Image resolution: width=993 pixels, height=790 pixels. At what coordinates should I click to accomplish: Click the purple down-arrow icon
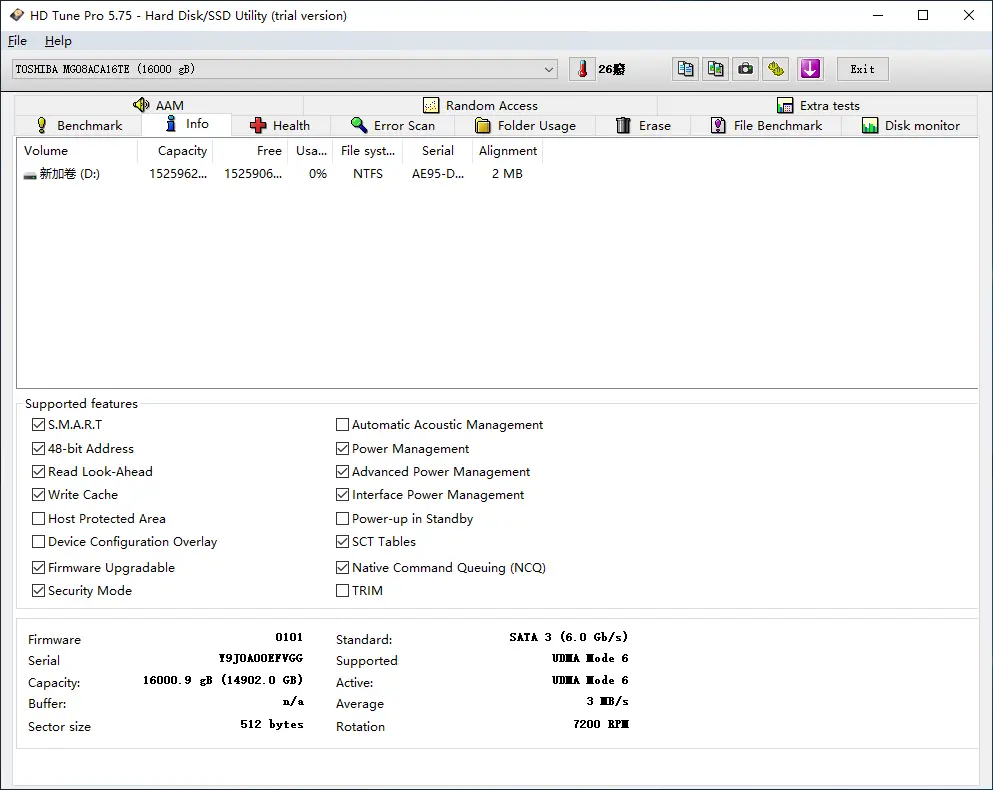click(810, 69)
